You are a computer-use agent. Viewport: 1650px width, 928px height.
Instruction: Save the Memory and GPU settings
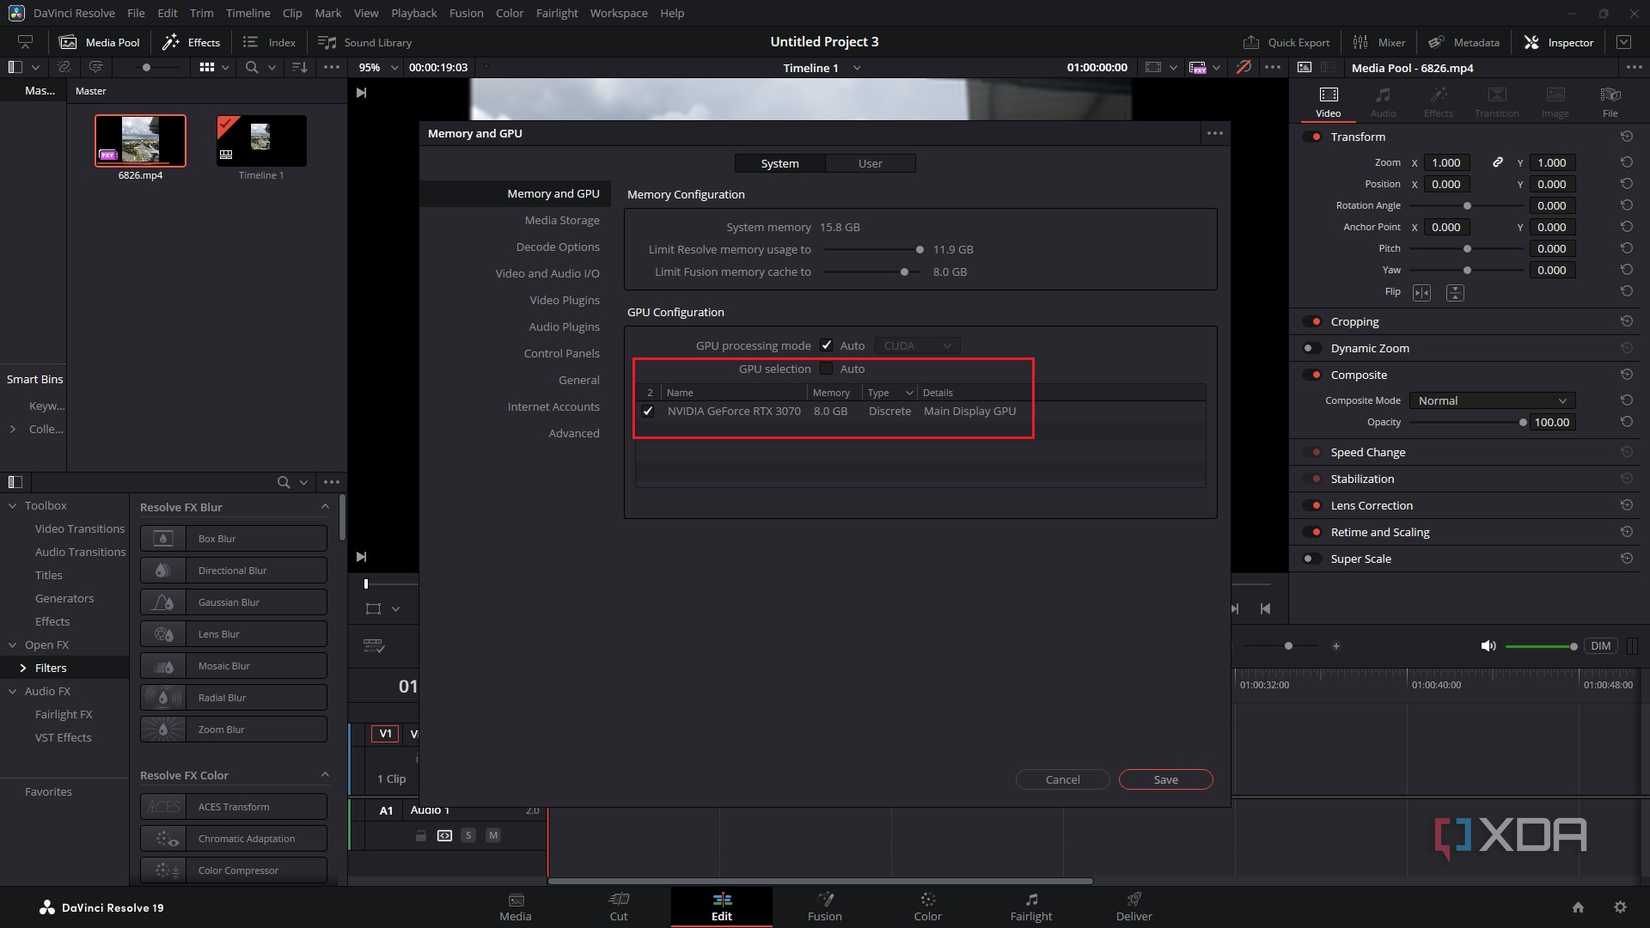tap(1164, 779)
